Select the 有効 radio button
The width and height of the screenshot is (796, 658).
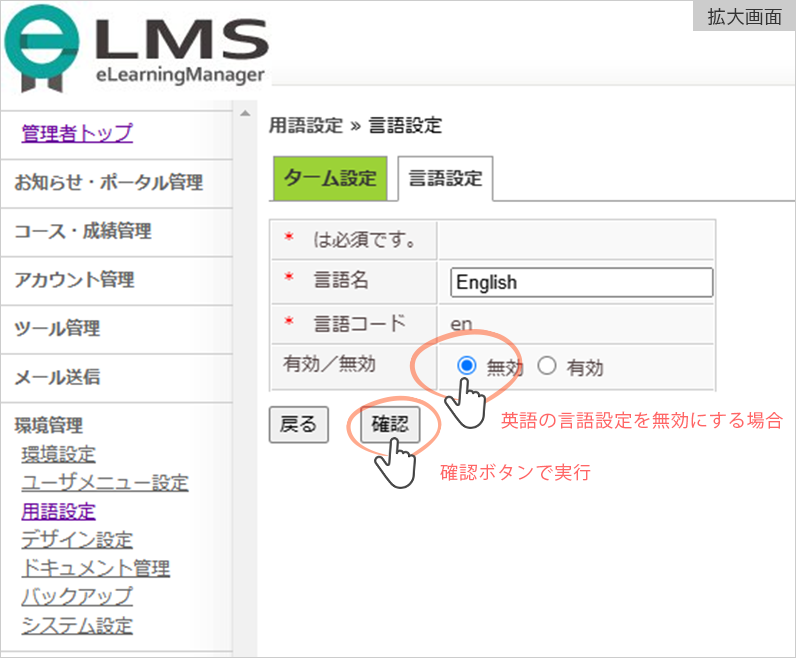click(x=547, y=366)
